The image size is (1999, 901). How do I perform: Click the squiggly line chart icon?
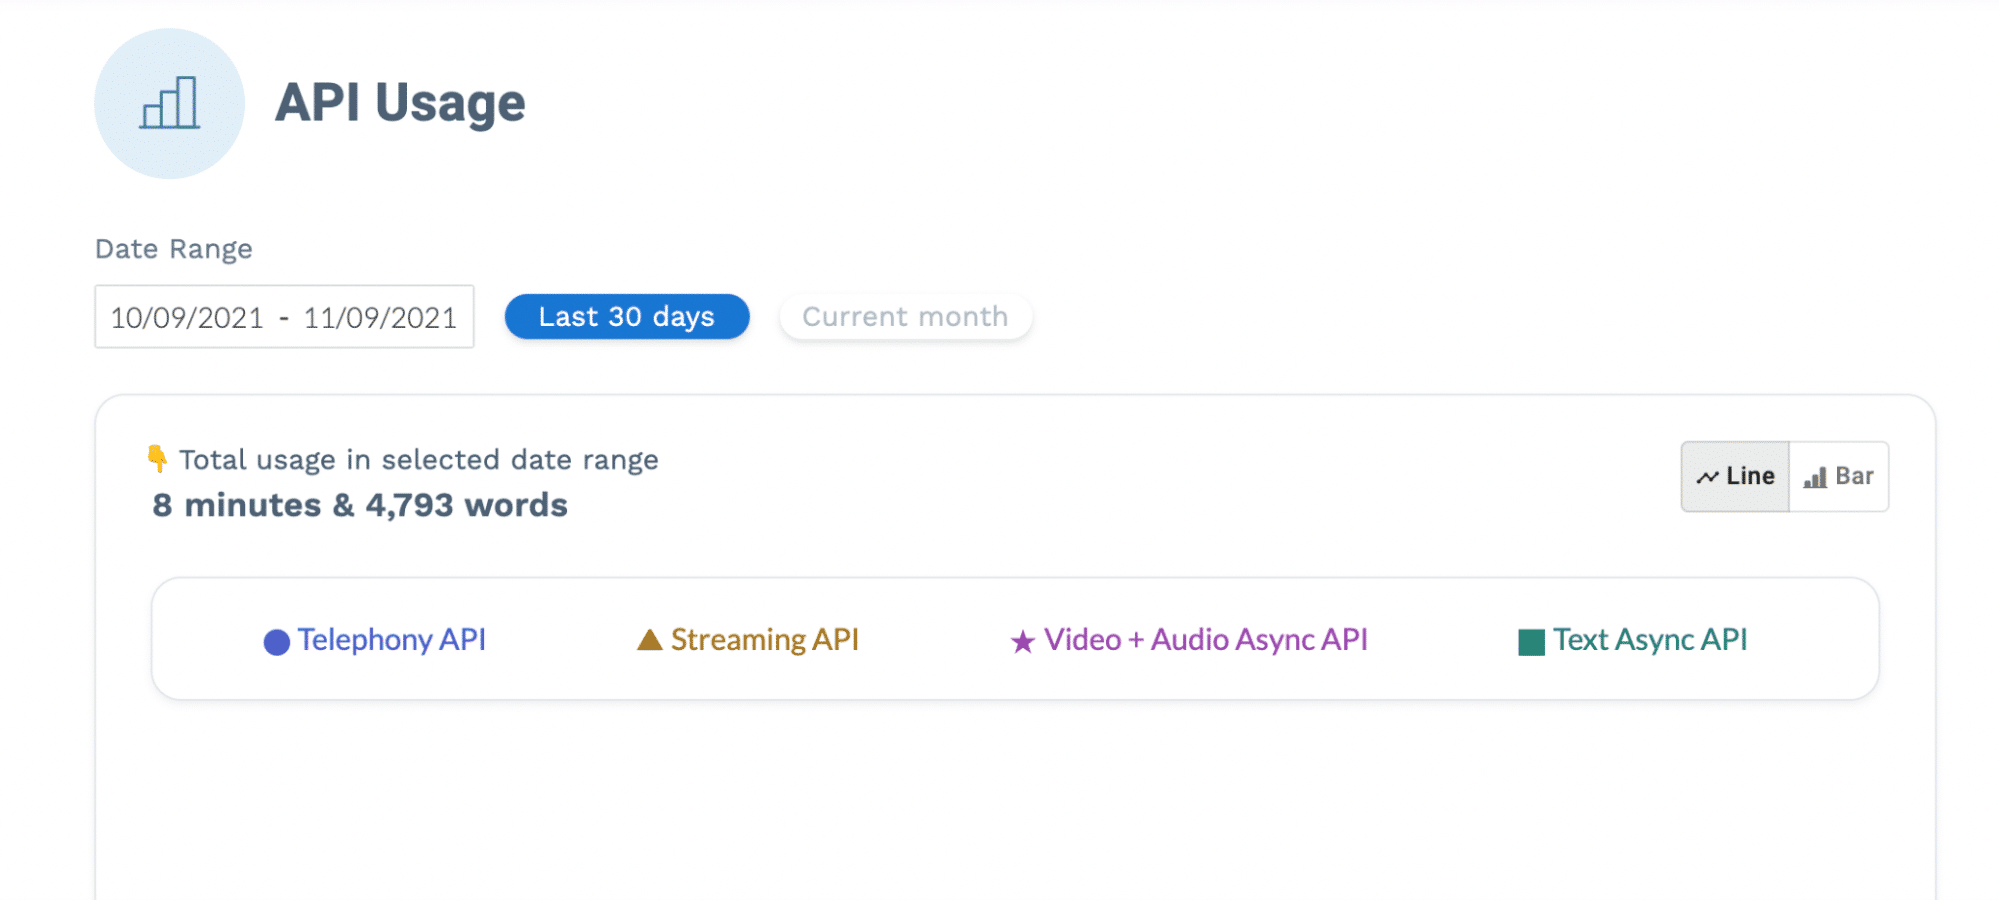click(1707, 478)
